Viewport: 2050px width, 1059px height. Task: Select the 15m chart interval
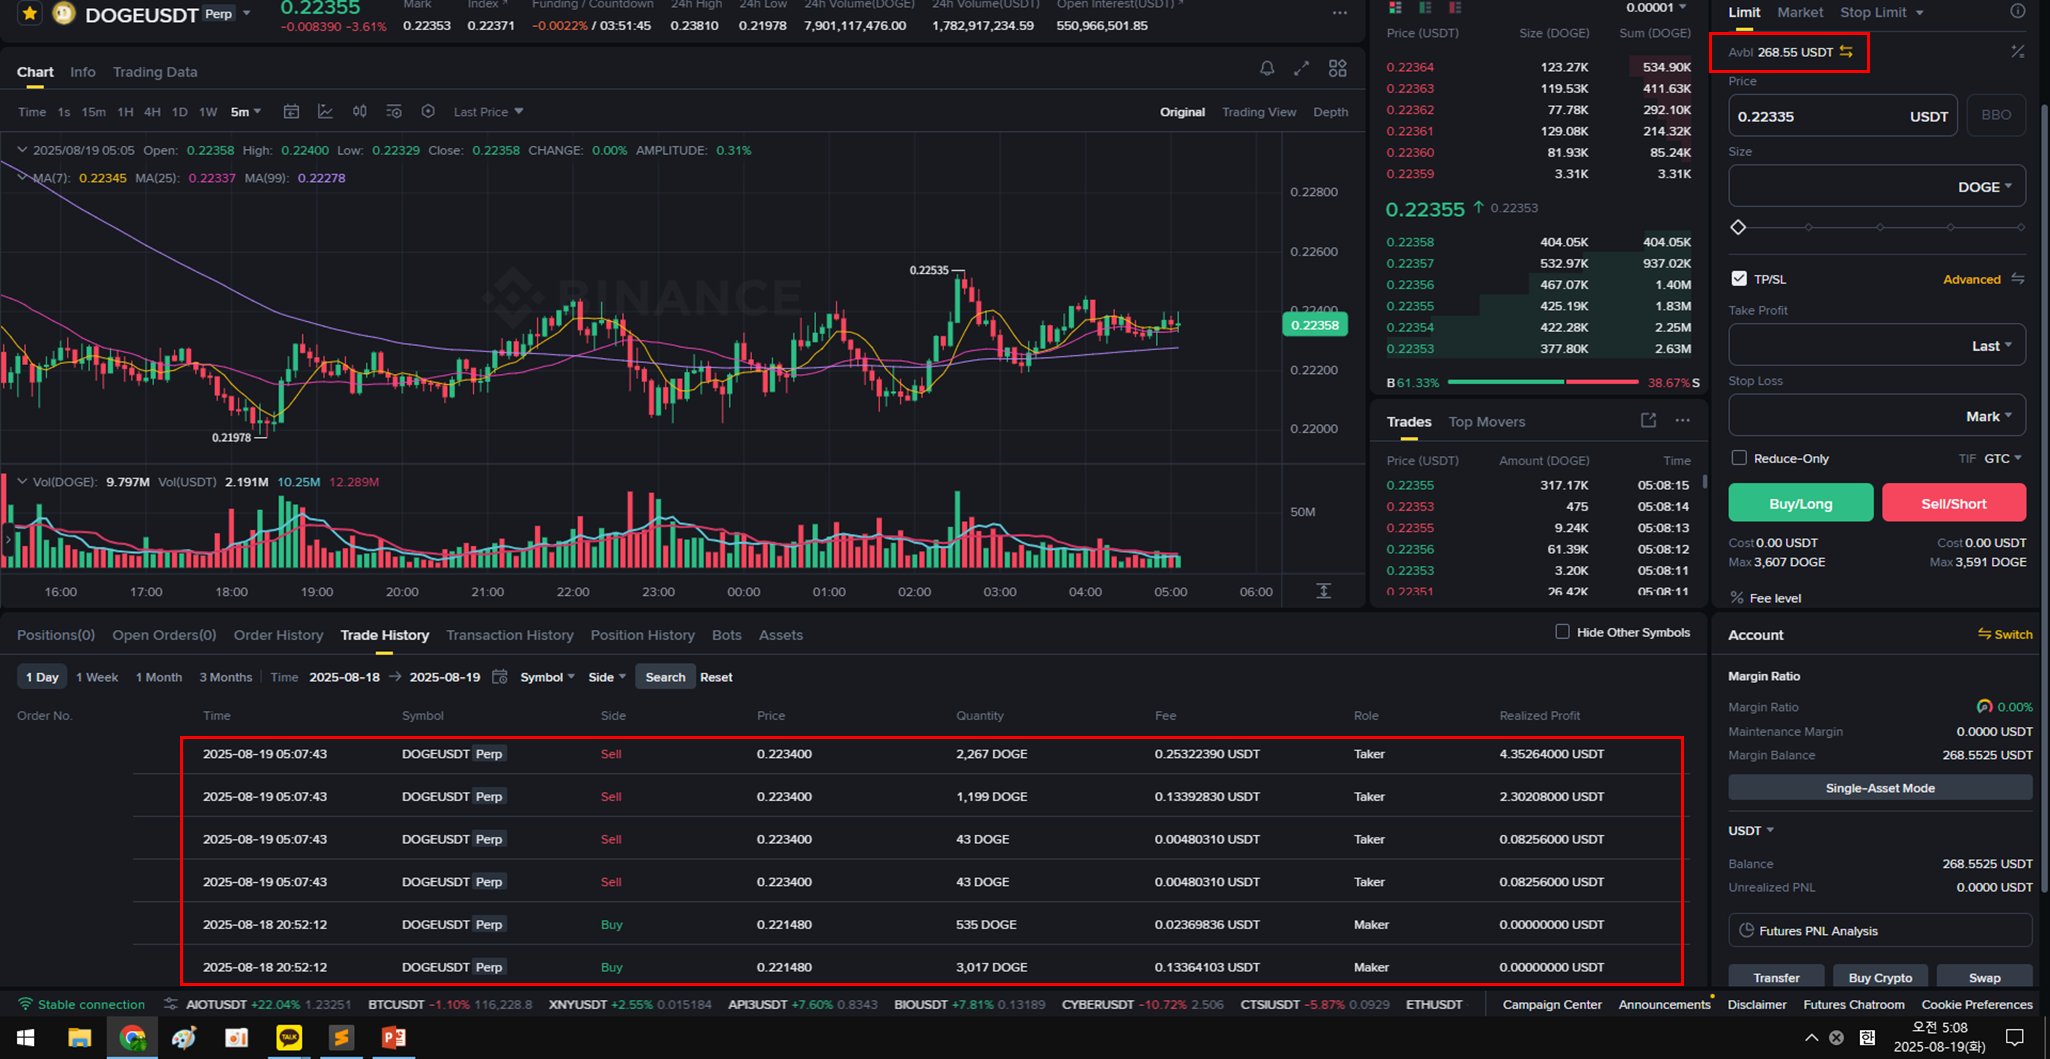point(93,112)
